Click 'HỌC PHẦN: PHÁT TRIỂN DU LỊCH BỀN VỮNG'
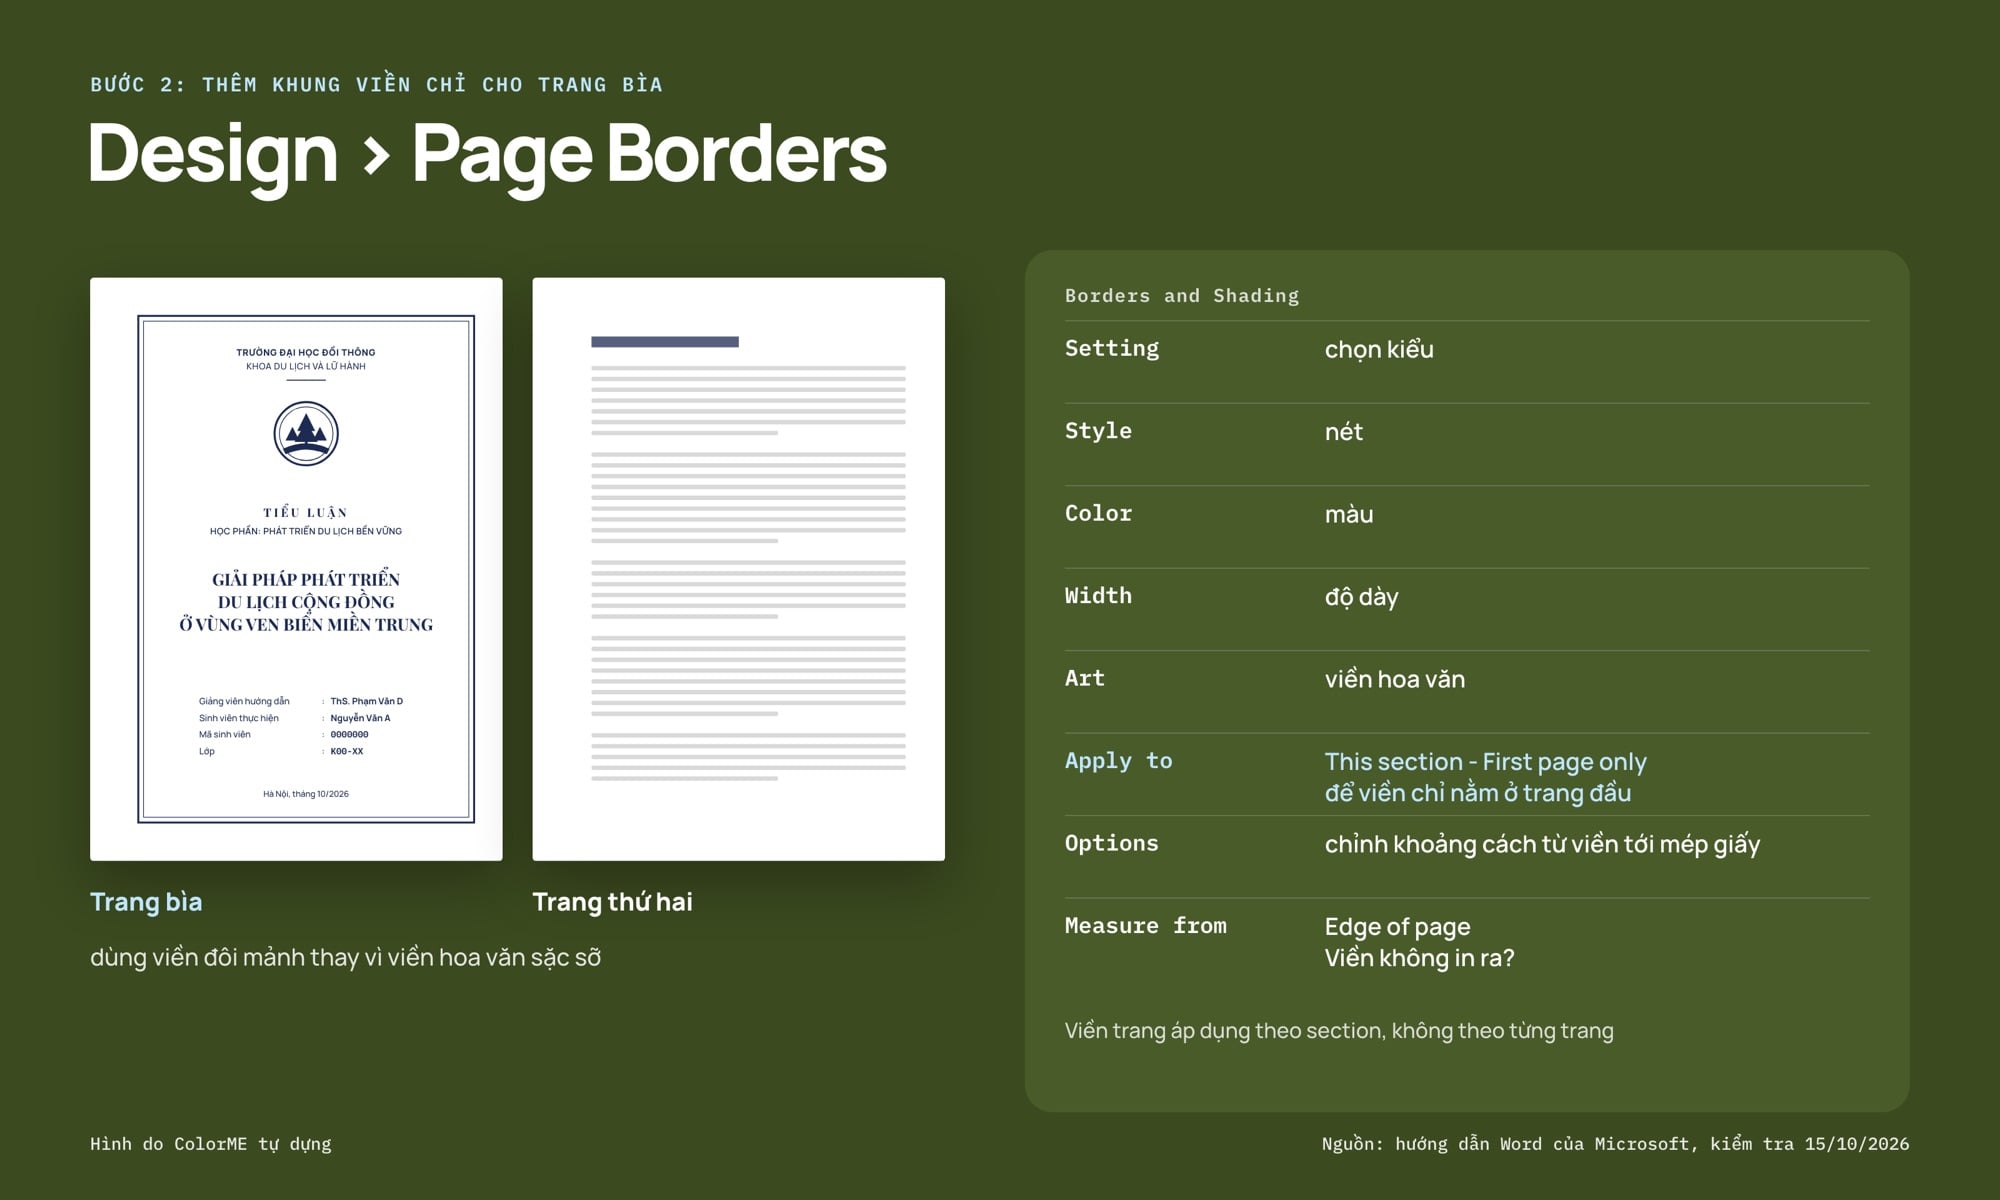This screenshot has height=1200, width=2000. (x=306, y=531)
